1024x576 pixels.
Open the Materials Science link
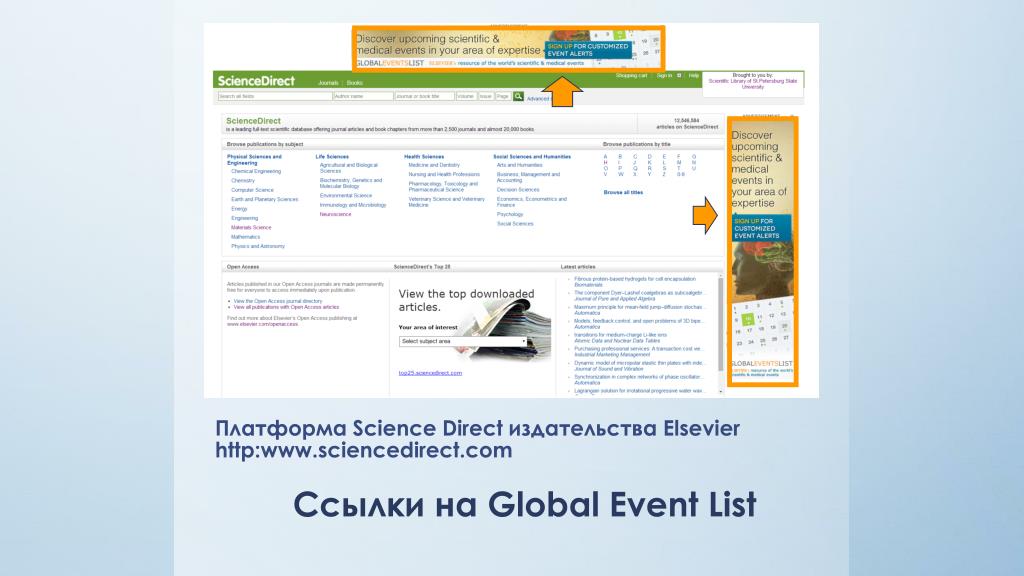pos(251,227)
